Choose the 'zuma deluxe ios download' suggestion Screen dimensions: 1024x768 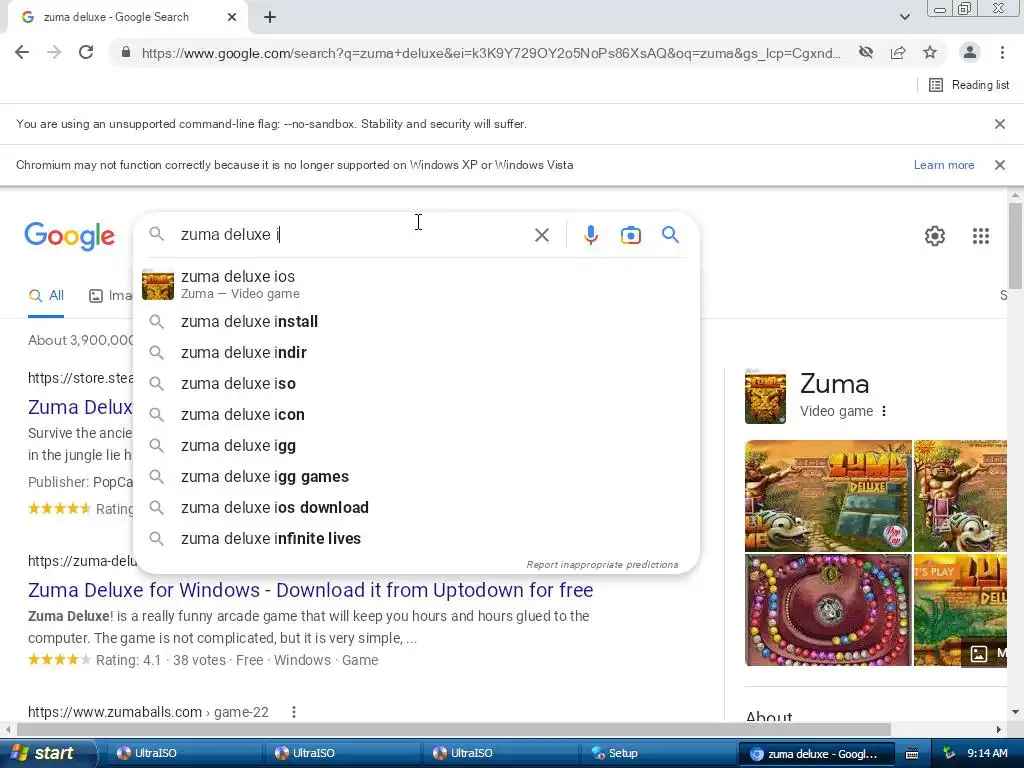(x=416, y=507)
